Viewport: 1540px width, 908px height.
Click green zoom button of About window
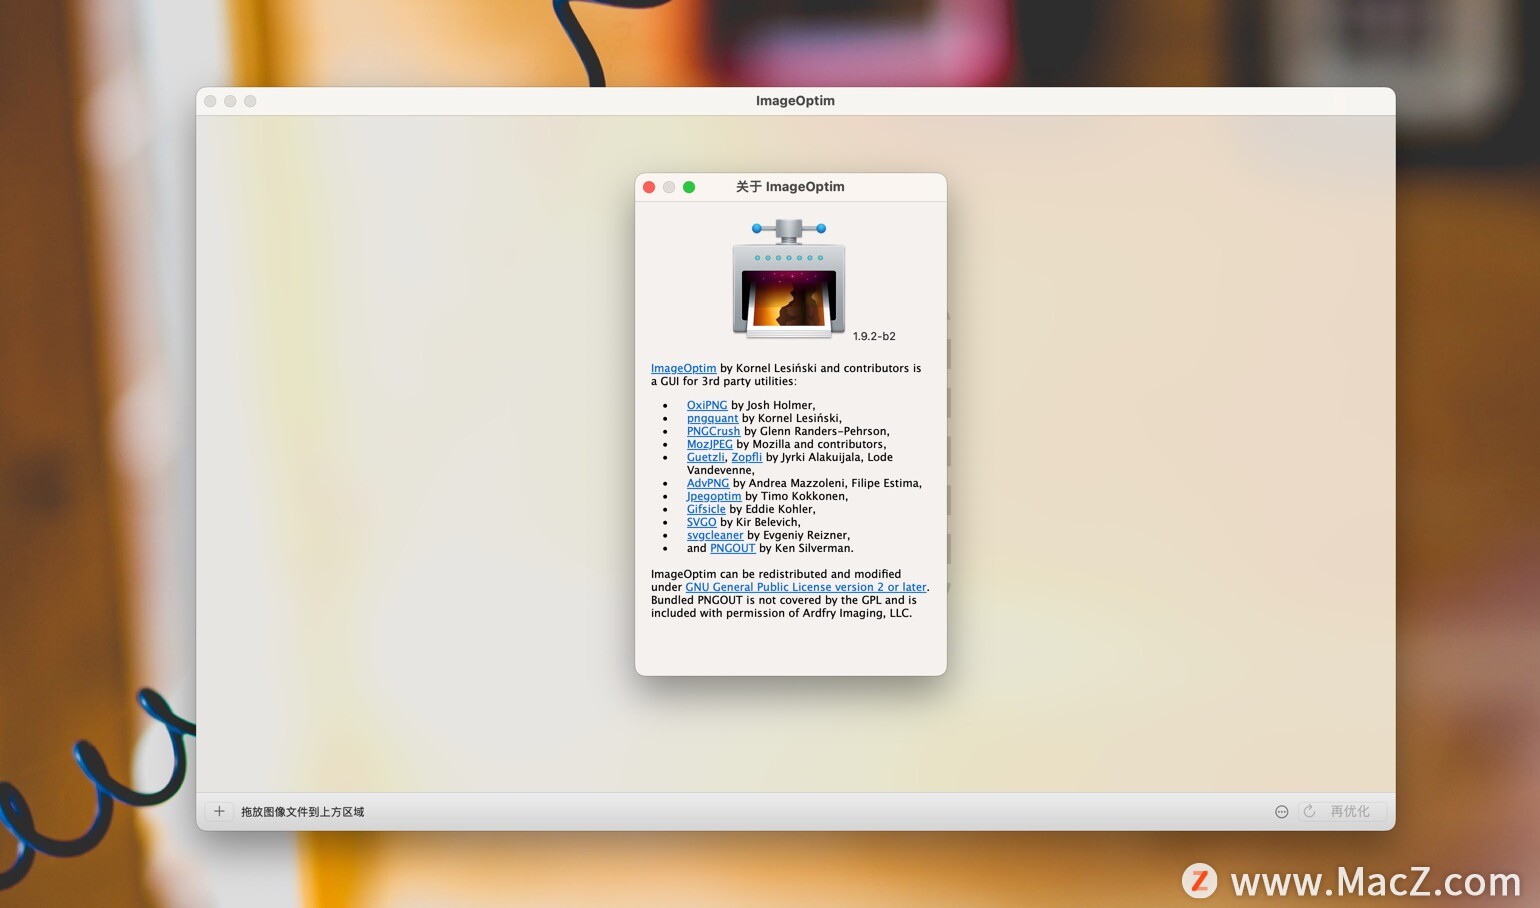point(689,187)
